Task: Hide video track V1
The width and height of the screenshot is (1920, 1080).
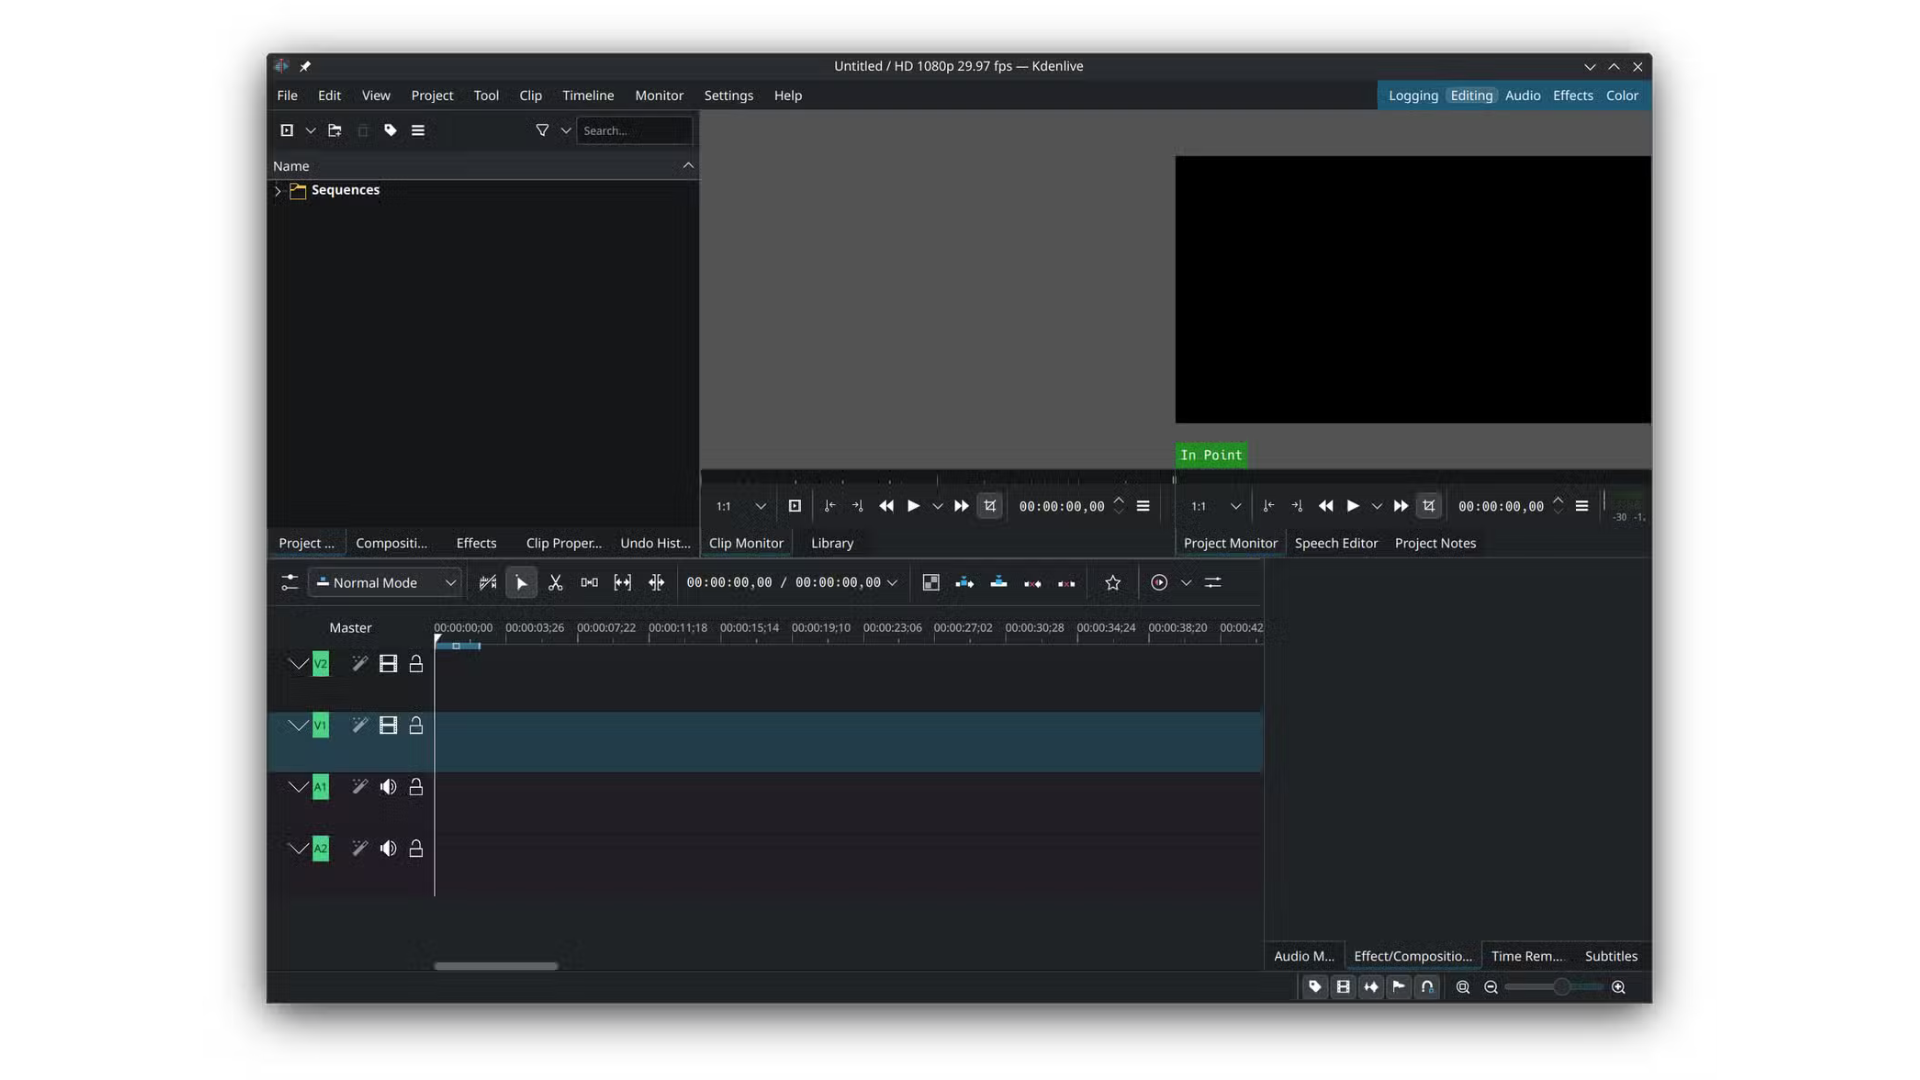Action: pyautogui.click(x=388, y=726)
